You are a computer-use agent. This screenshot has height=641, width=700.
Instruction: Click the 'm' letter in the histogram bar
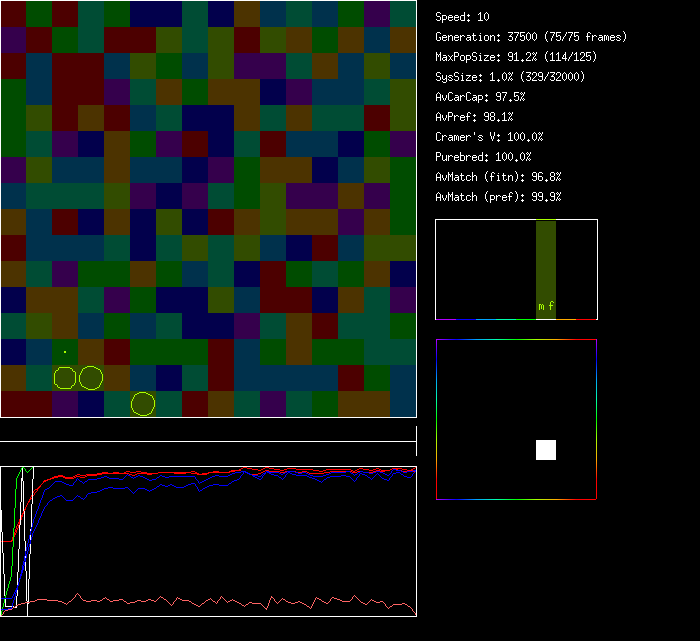pos(541,307)
